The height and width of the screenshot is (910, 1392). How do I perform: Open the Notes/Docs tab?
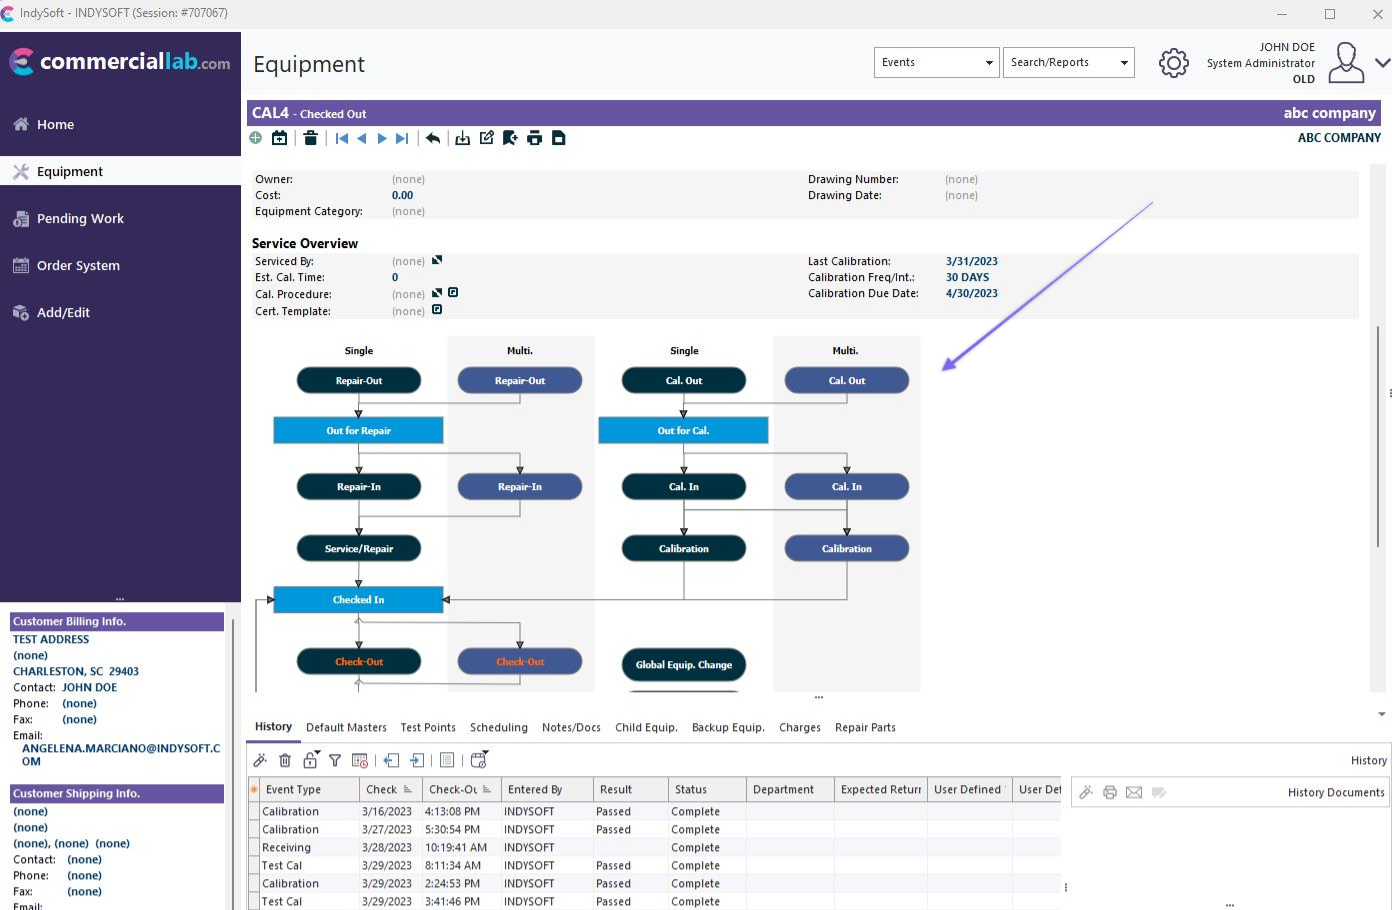(x=571, y=727)
